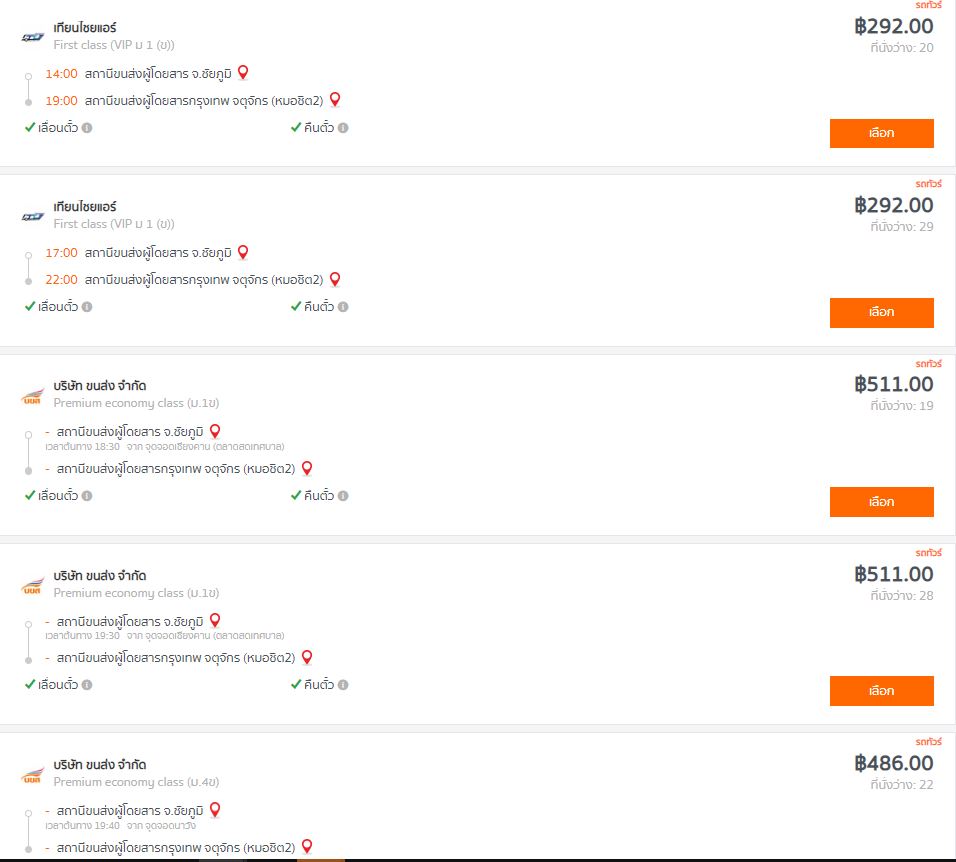956x862 pixels.
Task: Click Thianchai Air logo on the 14:00 trip
Action: [33, 37]
